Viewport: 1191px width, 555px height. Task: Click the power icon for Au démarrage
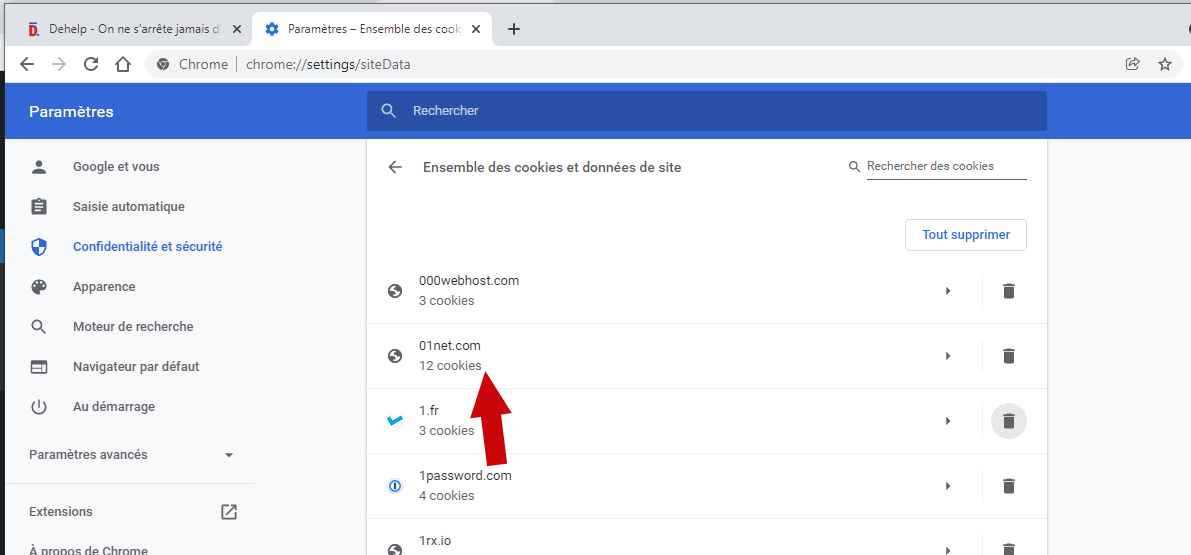click(39, 407)
